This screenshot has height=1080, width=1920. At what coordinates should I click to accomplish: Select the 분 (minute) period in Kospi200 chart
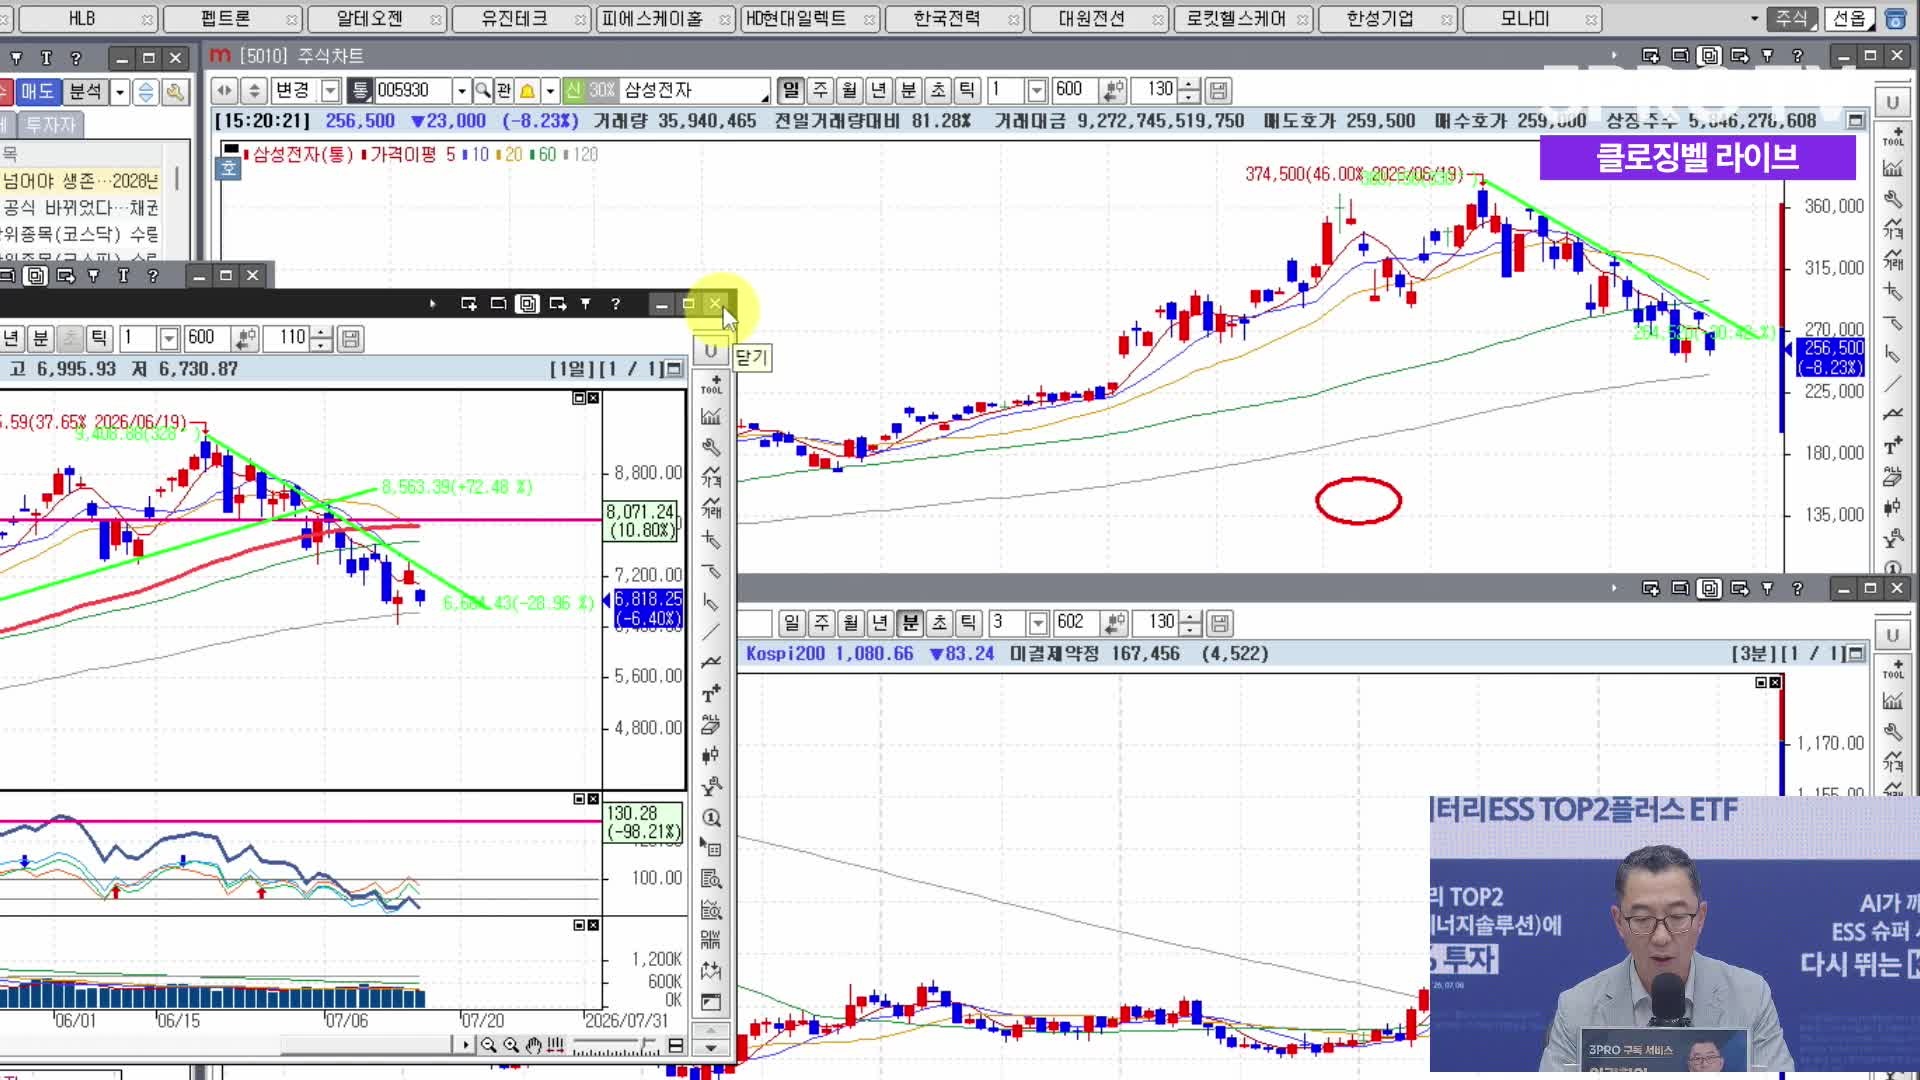tap(909, 624)
